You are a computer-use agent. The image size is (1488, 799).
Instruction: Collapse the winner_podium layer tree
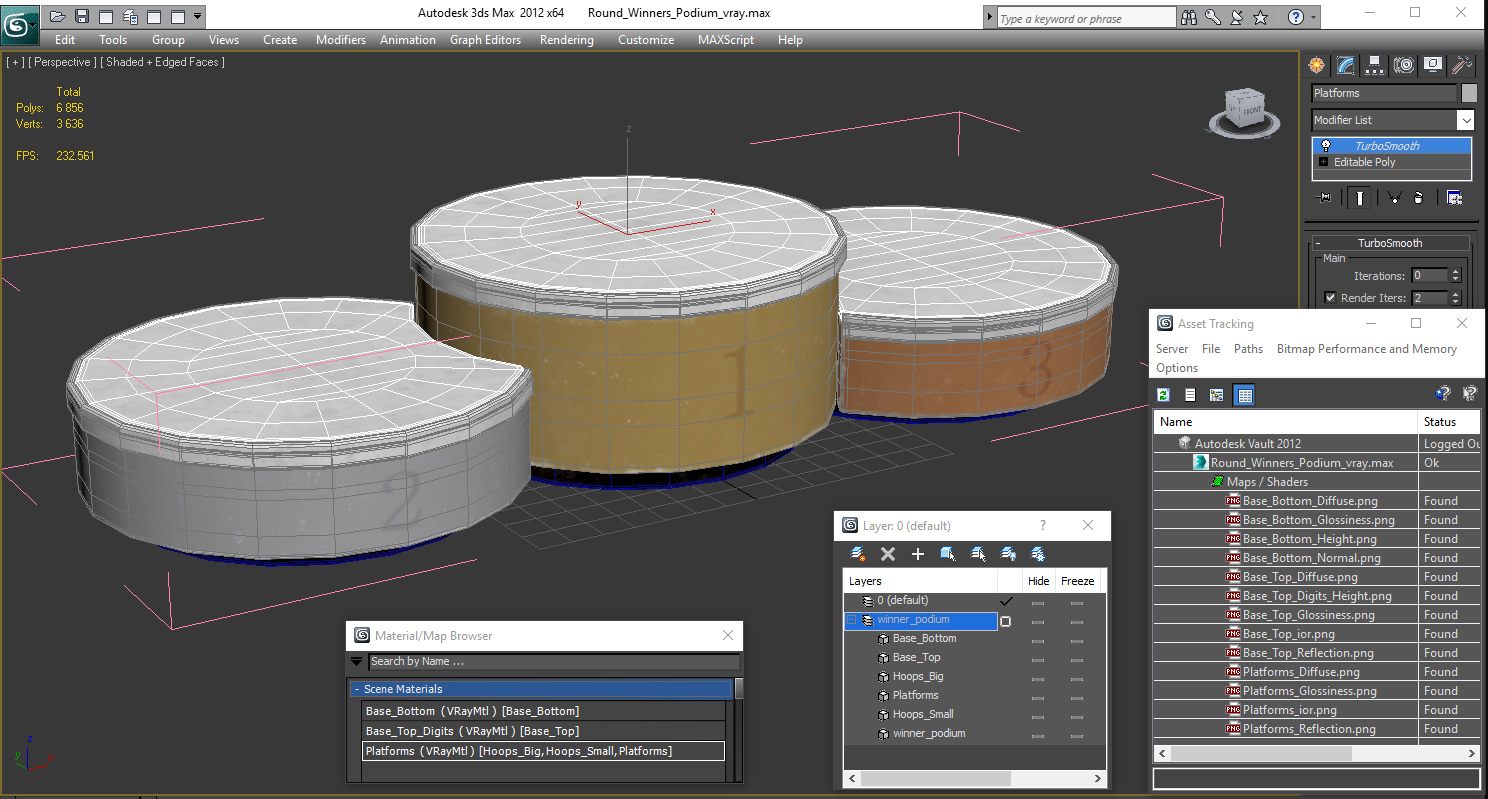tap(851, 621)
